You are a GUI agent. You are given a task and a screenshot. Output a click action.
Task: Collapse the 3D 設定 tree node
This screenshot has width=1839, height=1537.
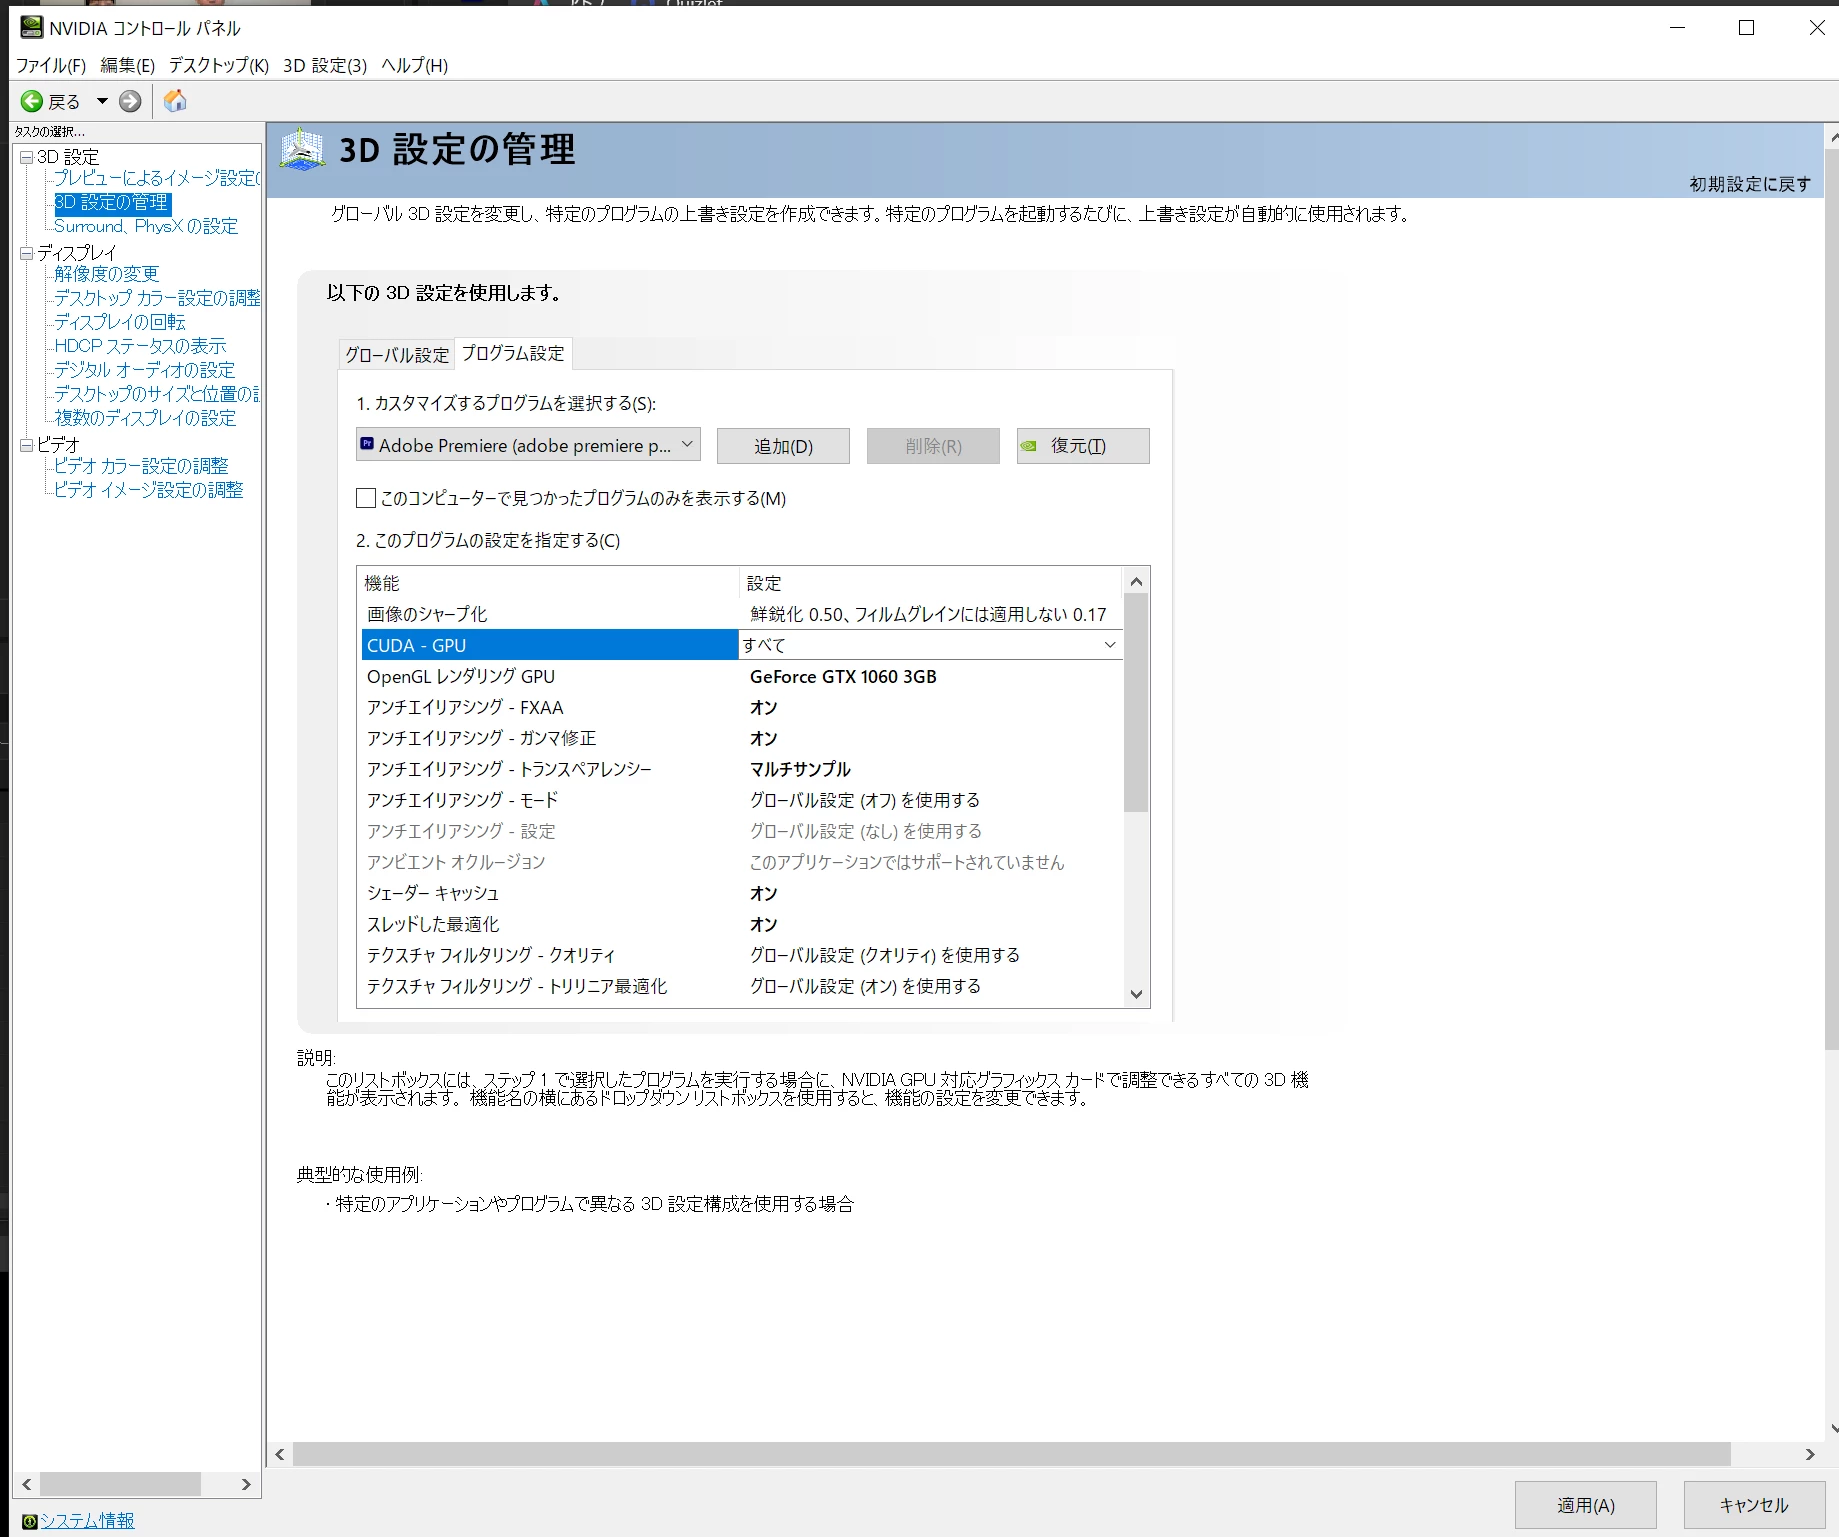point(26,158)
